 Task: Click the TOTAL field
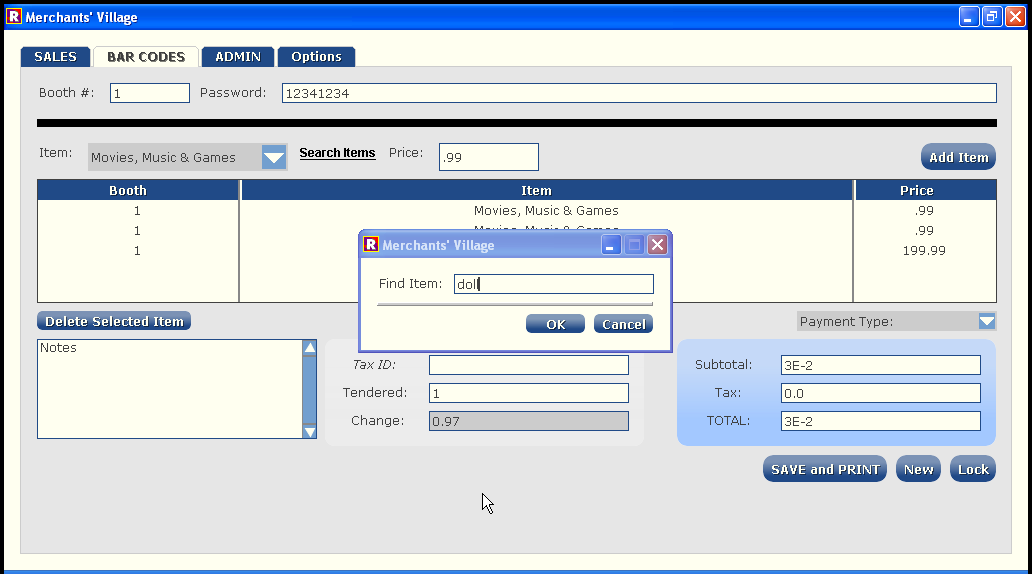[x=881, y=421]
